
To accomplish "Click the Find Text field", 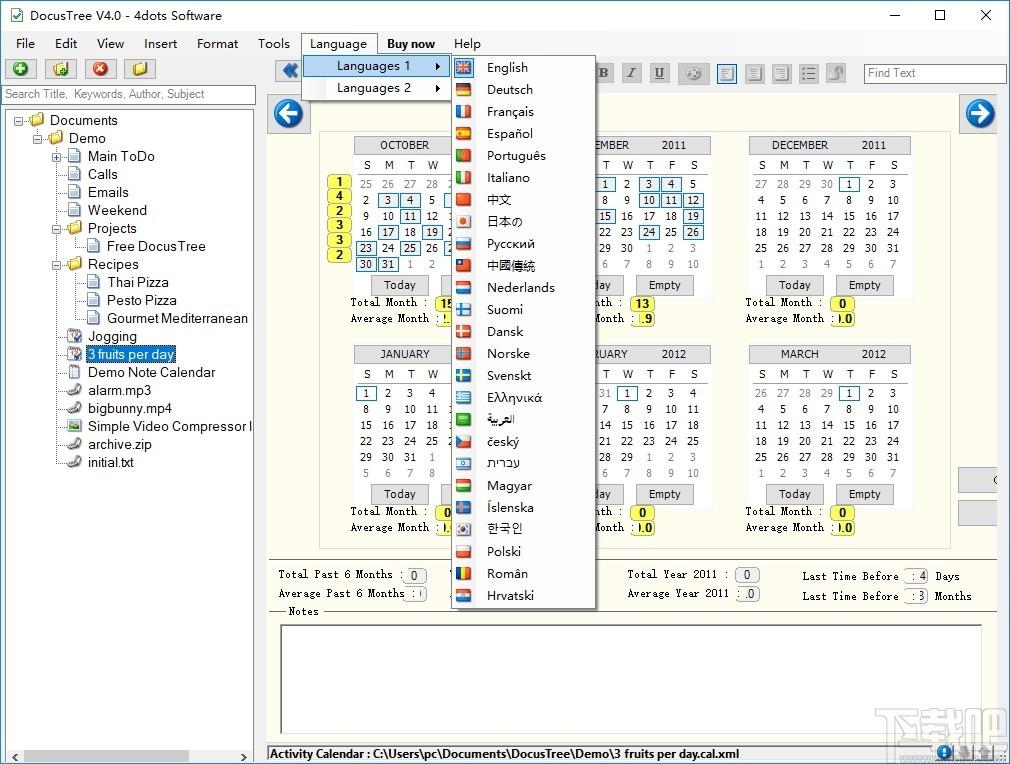I will (x=935, y=73).
